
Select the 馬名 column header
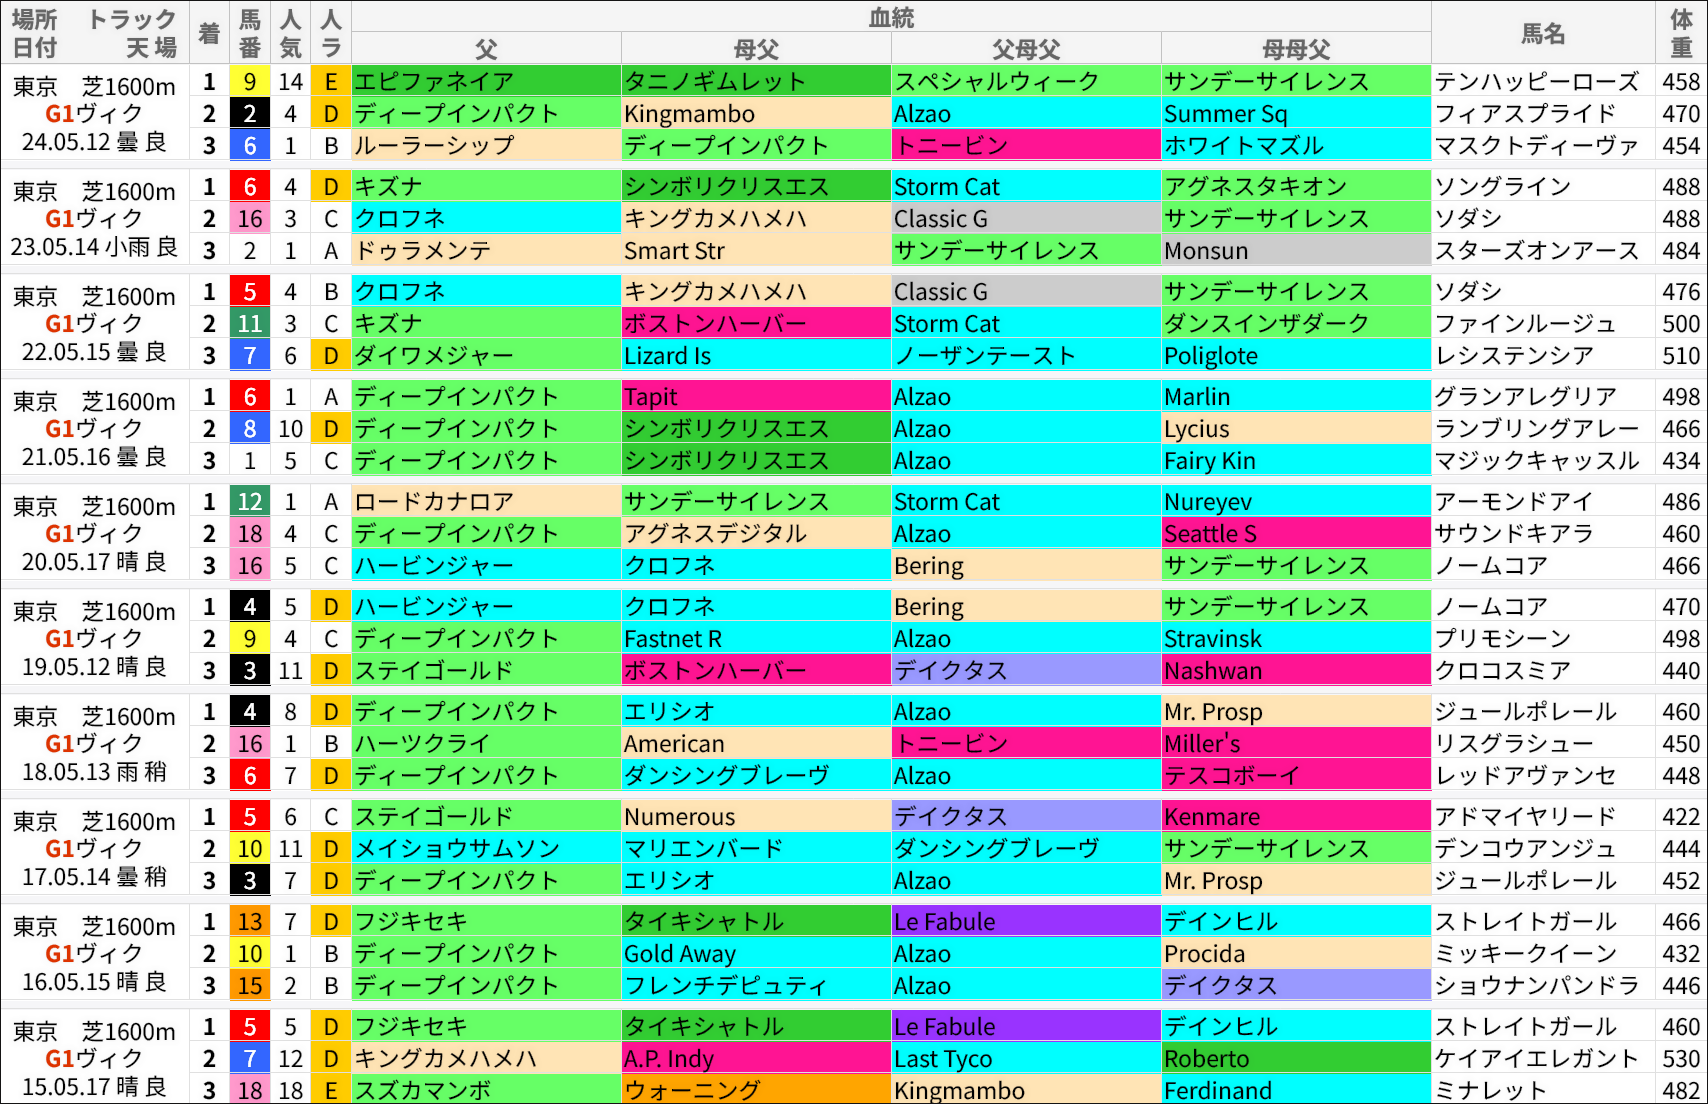click(x=1543, y=33)
